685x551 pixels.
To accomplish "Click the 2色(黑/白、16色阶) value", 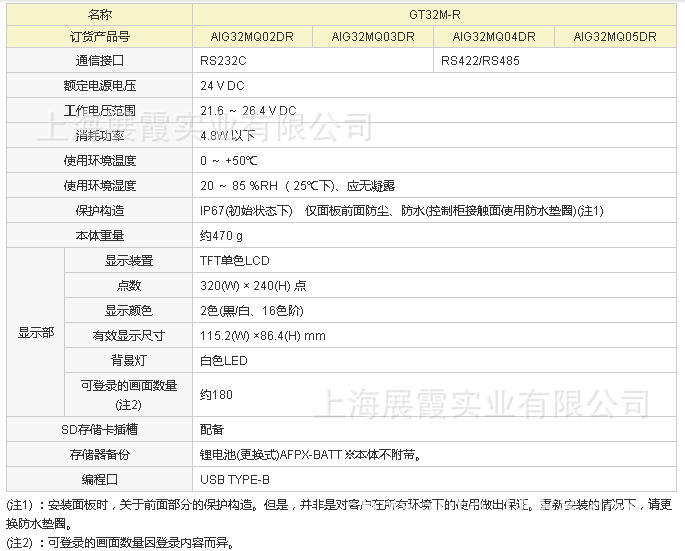I will coord(252,311).
